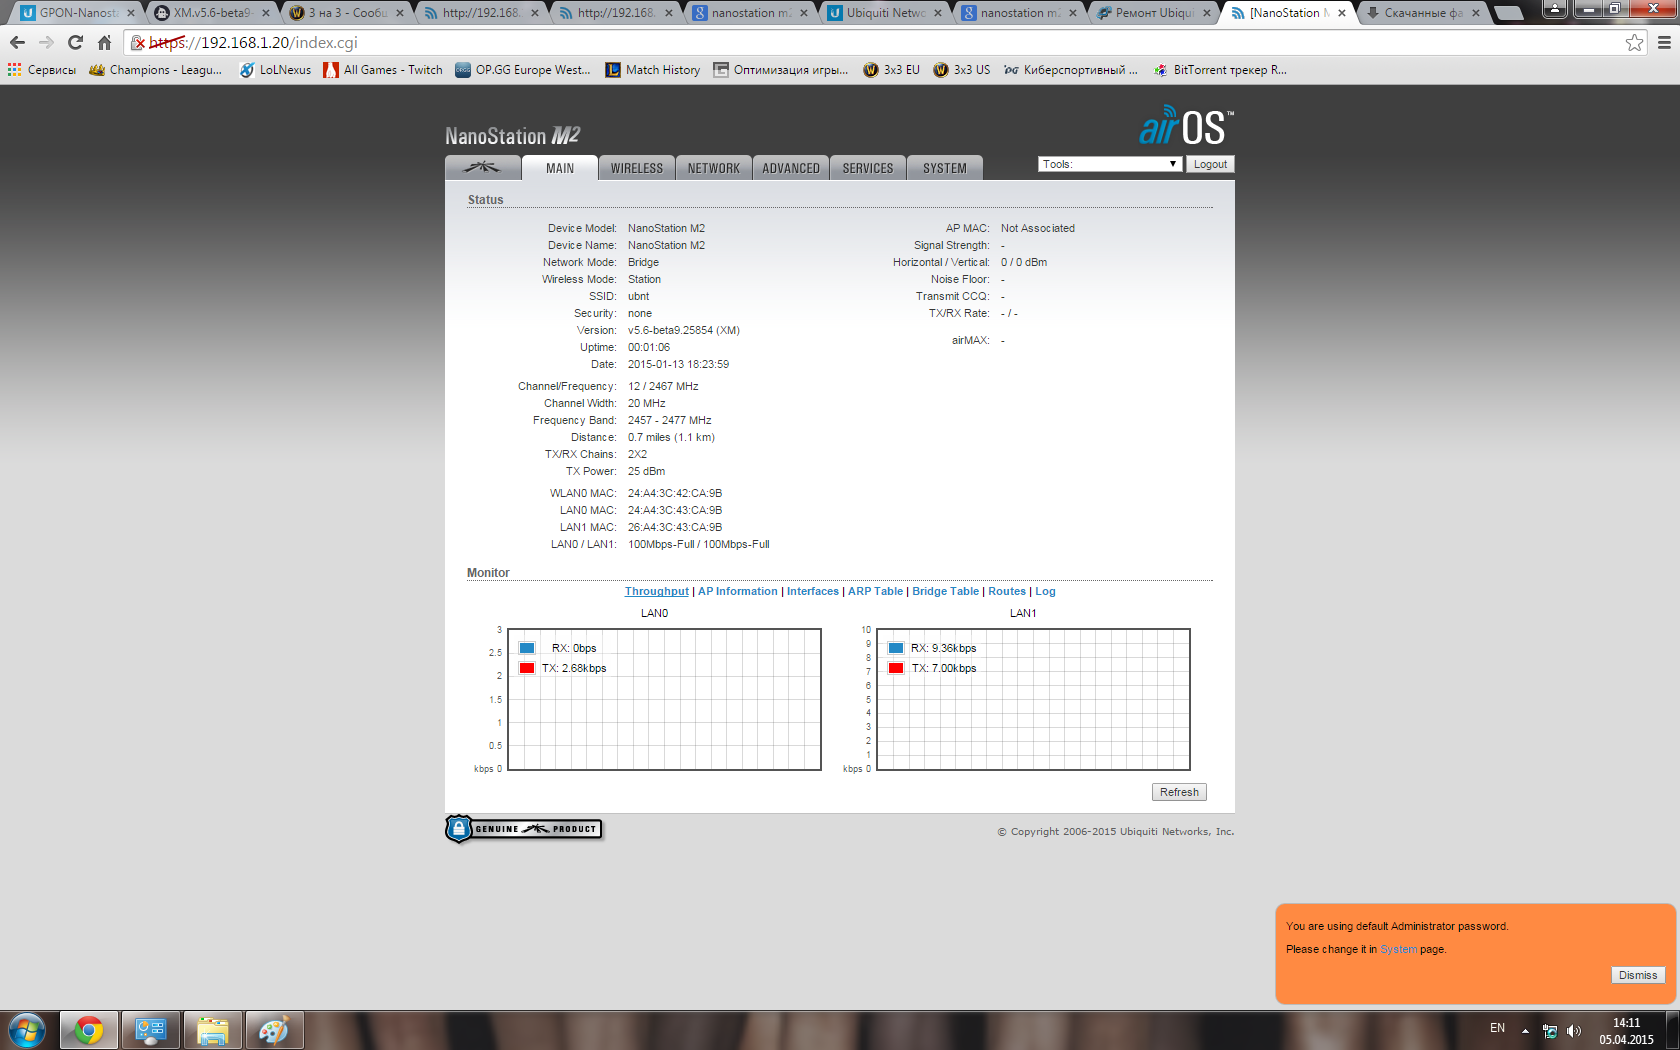The image size is (1680, 1050).
Task: Click the version text v5.6-beta9.25854 (XM)
Action: (x=684, y=330)
